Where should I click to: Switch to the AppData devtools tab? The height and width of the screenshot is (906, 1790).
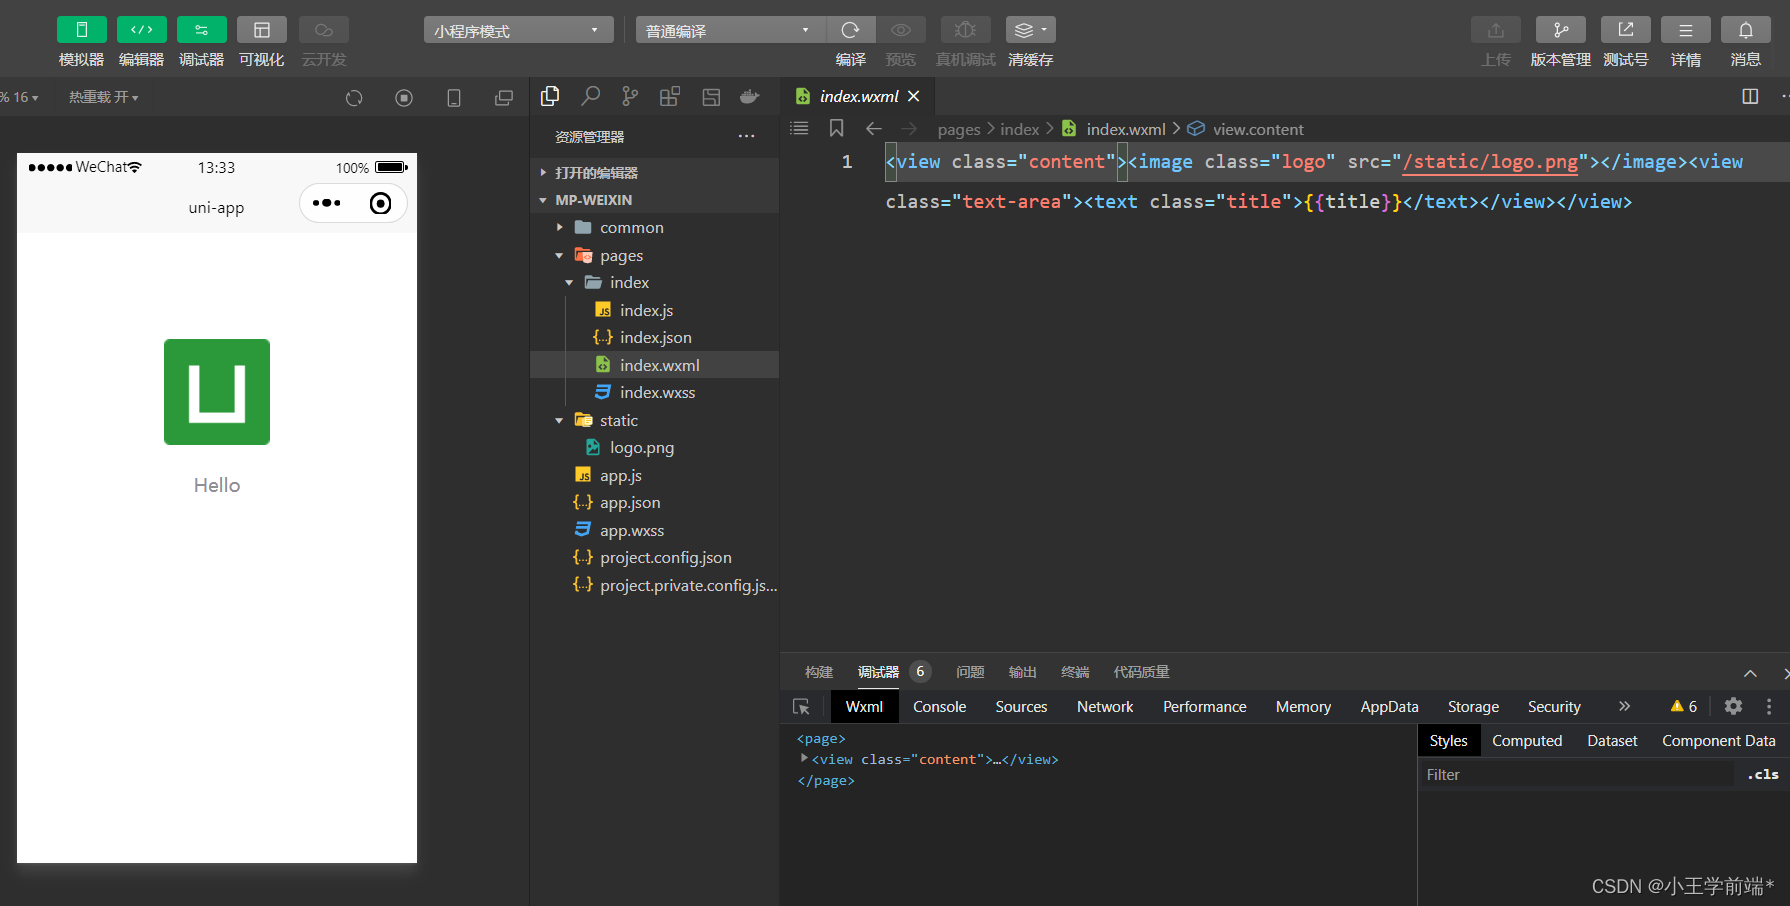1389,707
